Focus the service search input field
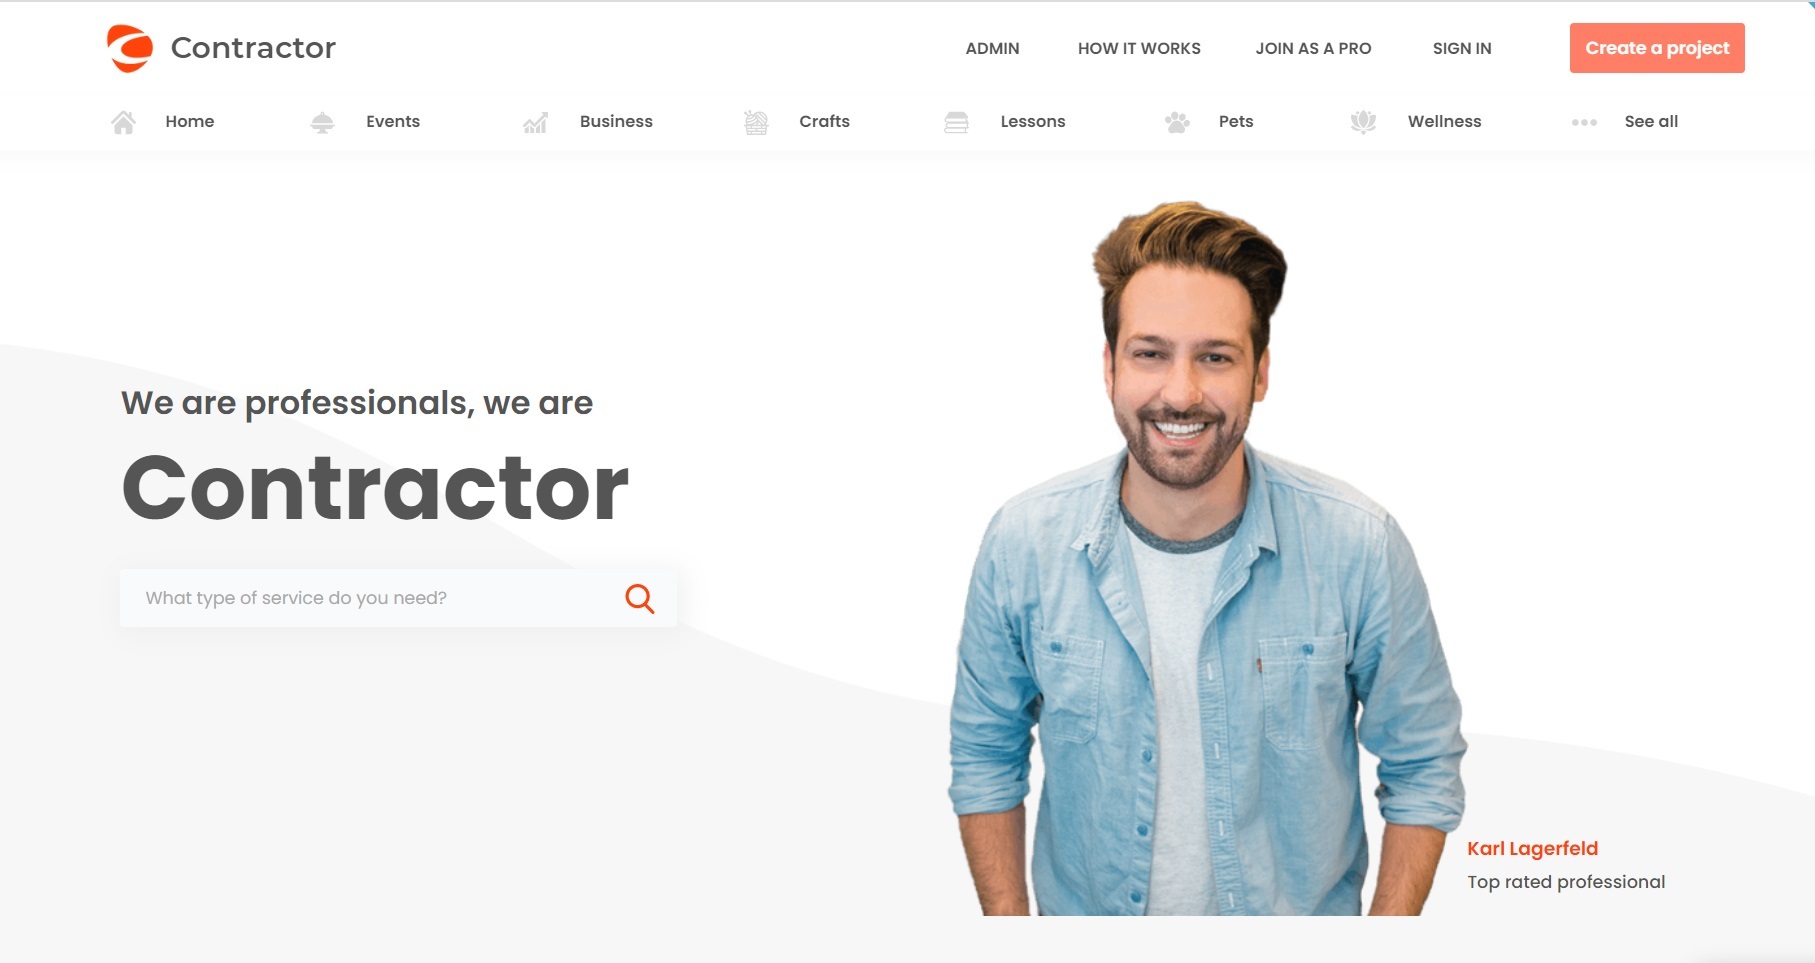 tap(398, 598)
